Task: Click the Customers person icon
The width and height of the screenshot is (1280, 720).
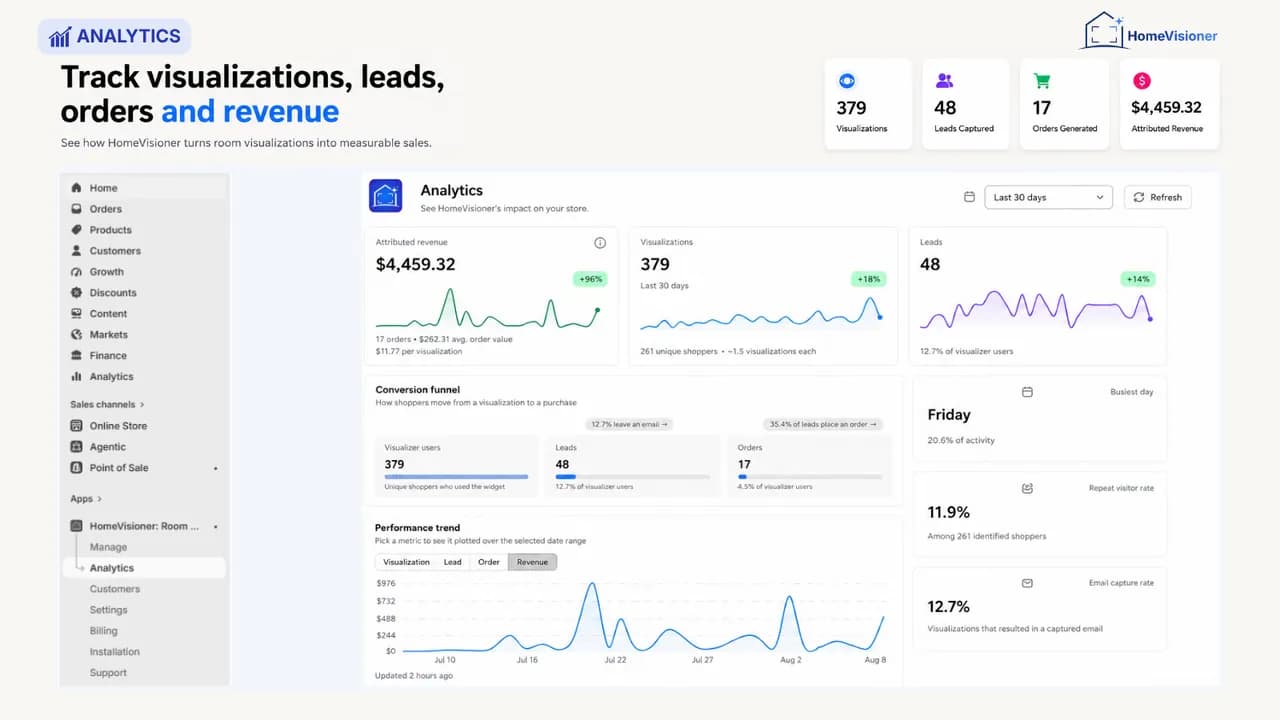Action: (x=77, y=251)
